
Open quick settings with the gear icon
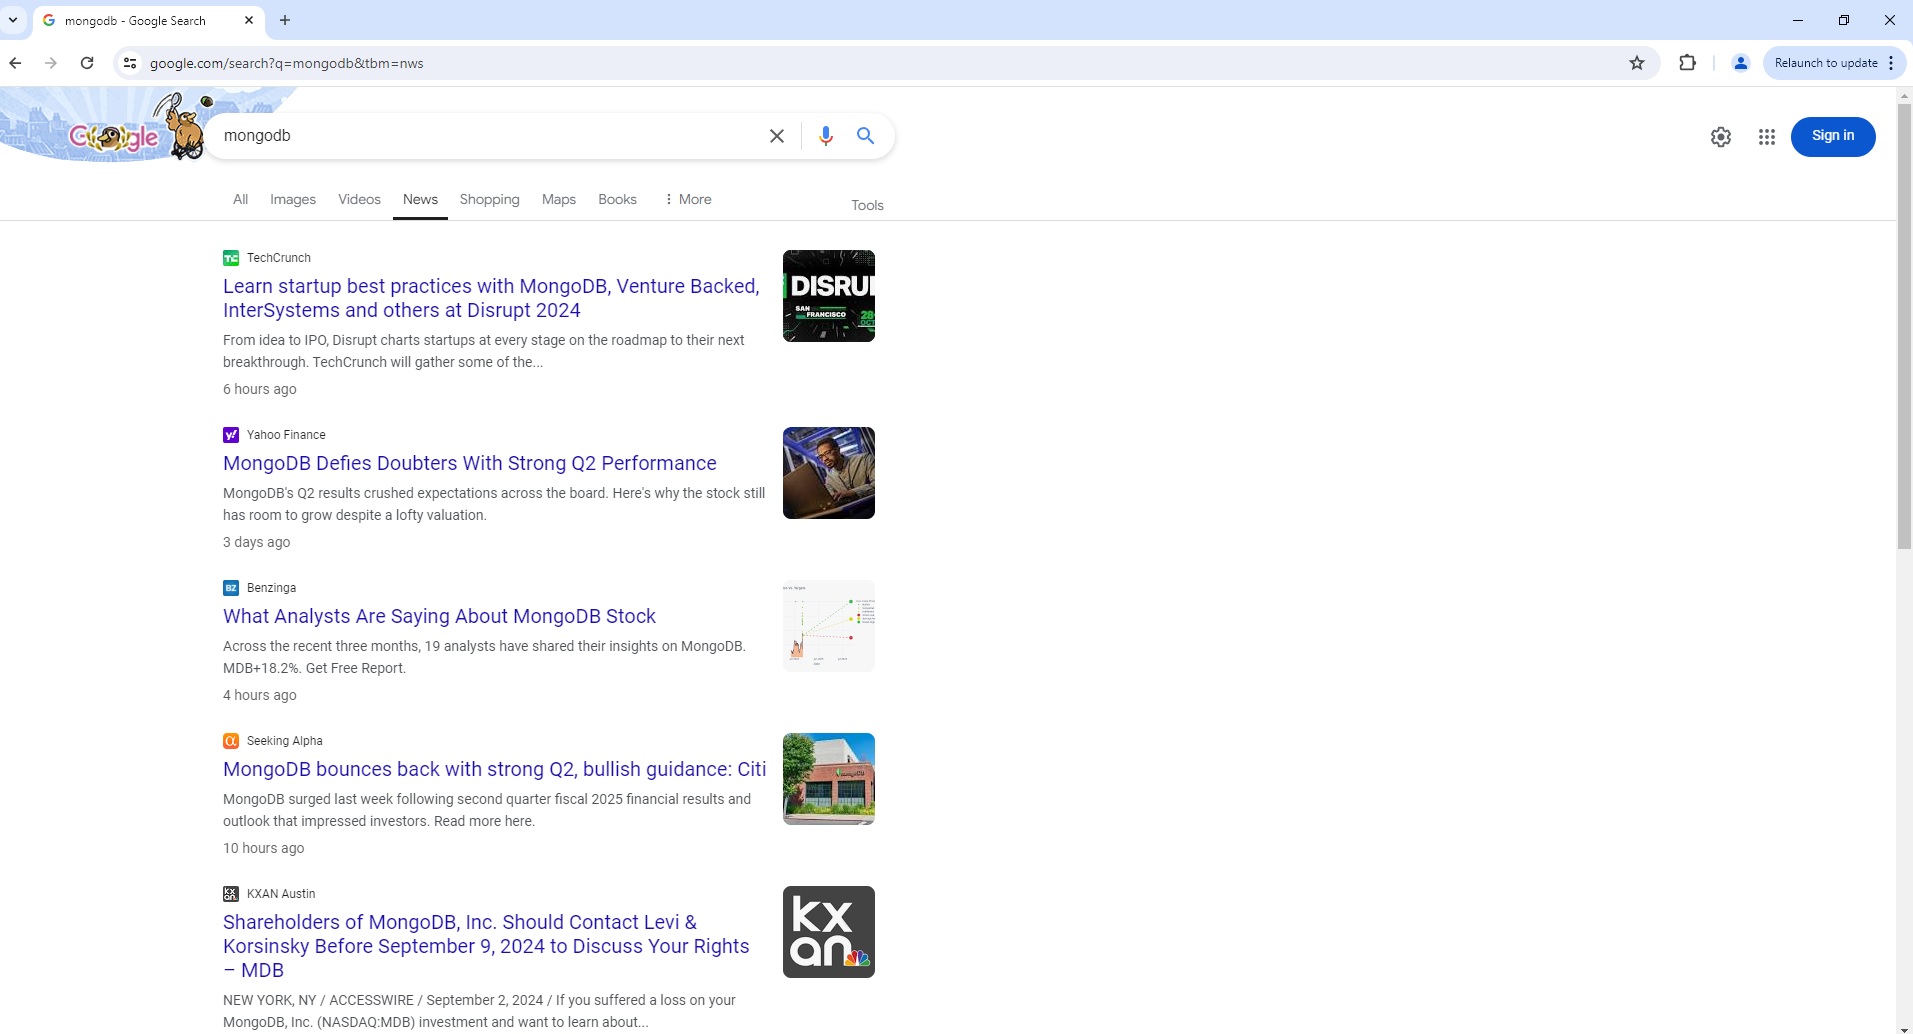point(1720,136)
